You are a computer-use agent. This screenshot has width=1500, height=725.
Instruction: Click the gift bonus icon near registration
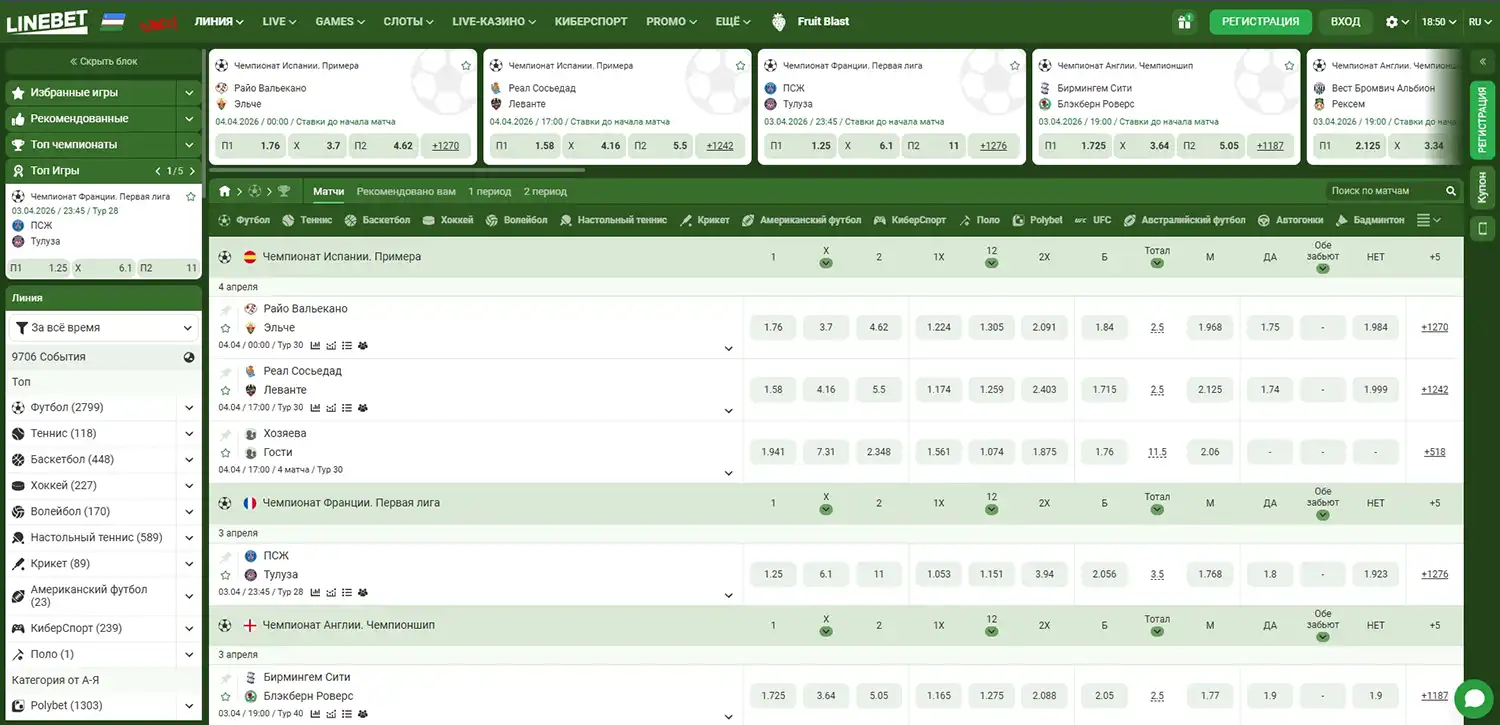(x=1186, y=20)
